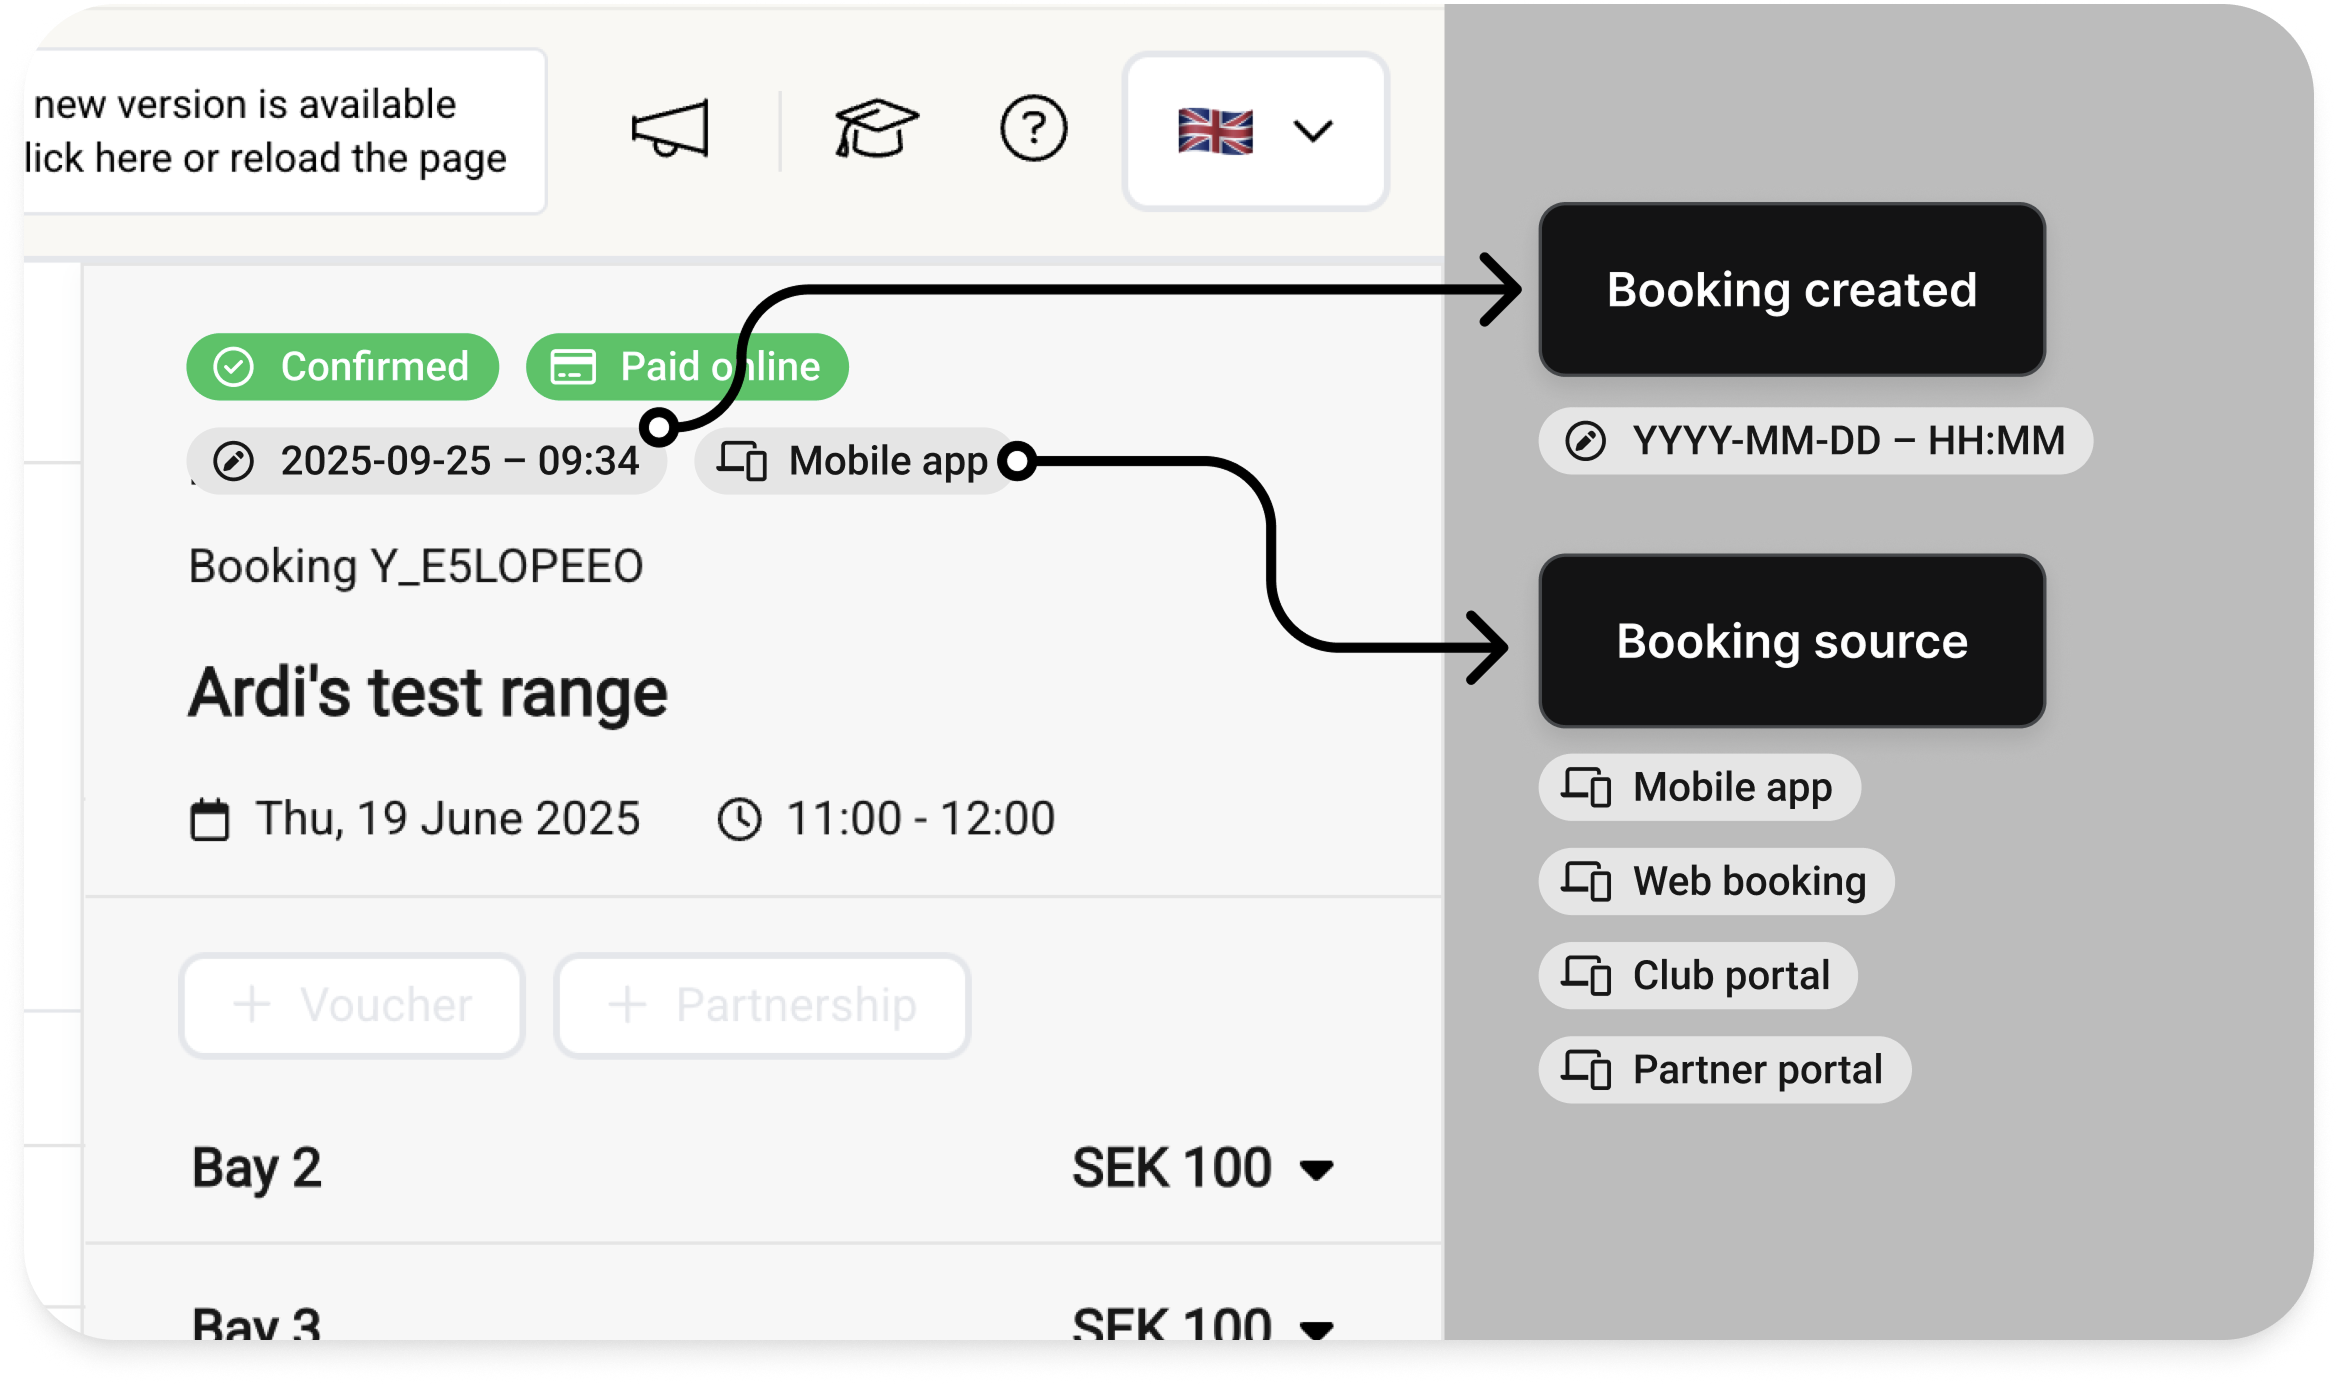Click the new version available notice

[x=270, y=131]
